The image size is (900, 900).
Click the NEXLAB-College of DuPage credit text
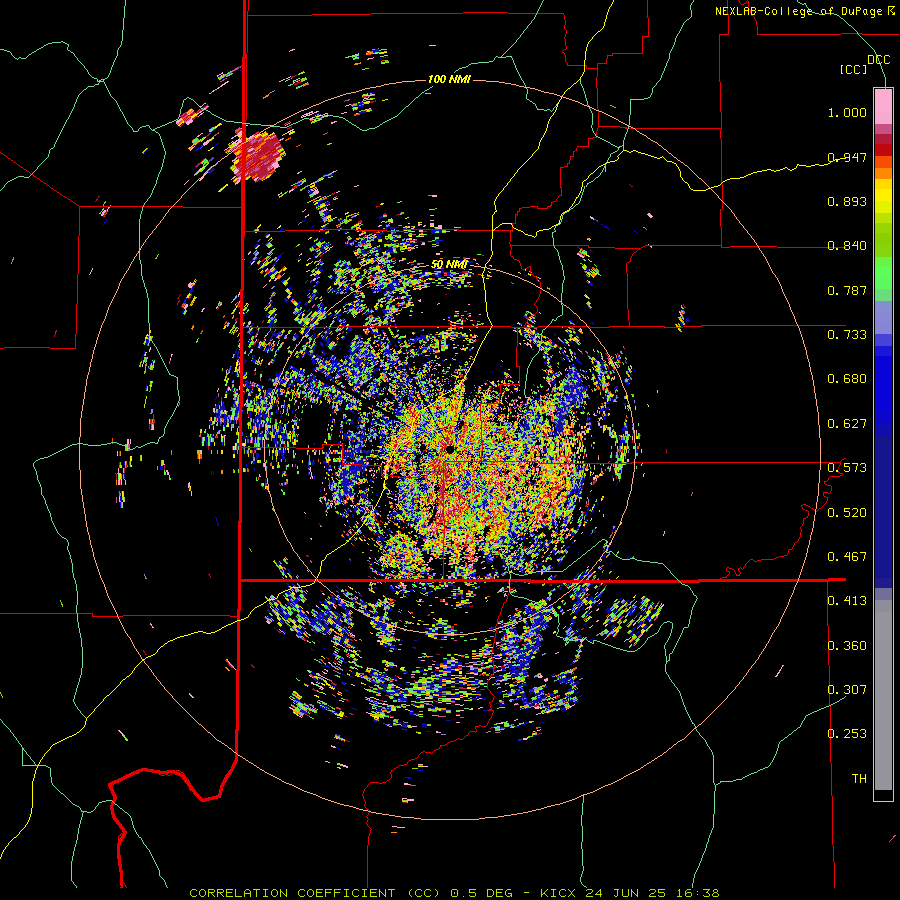point(804,11)
